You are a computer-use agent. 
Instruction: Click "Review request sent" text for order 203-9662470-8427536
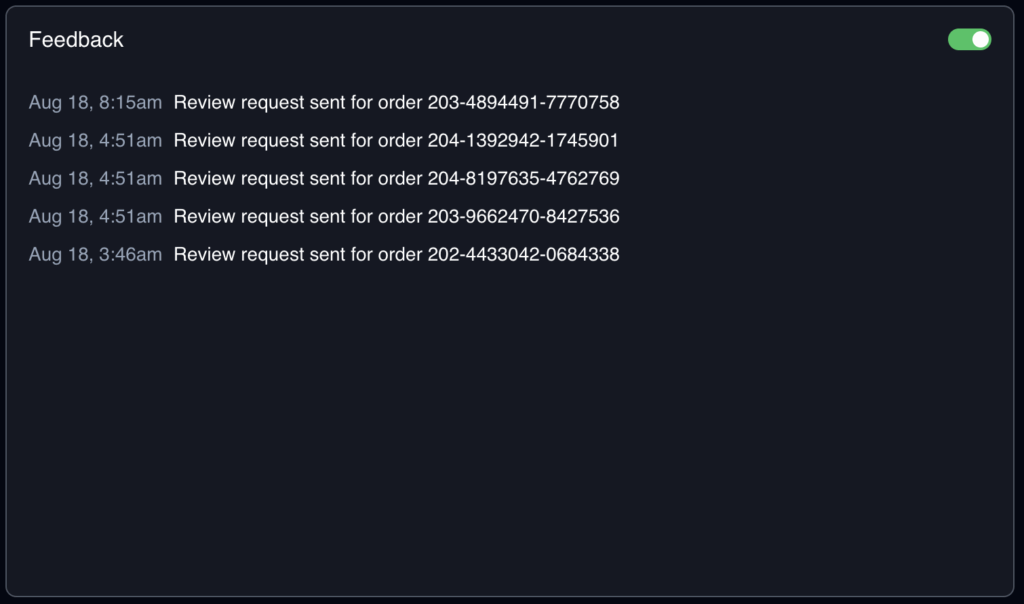(259, 217)
